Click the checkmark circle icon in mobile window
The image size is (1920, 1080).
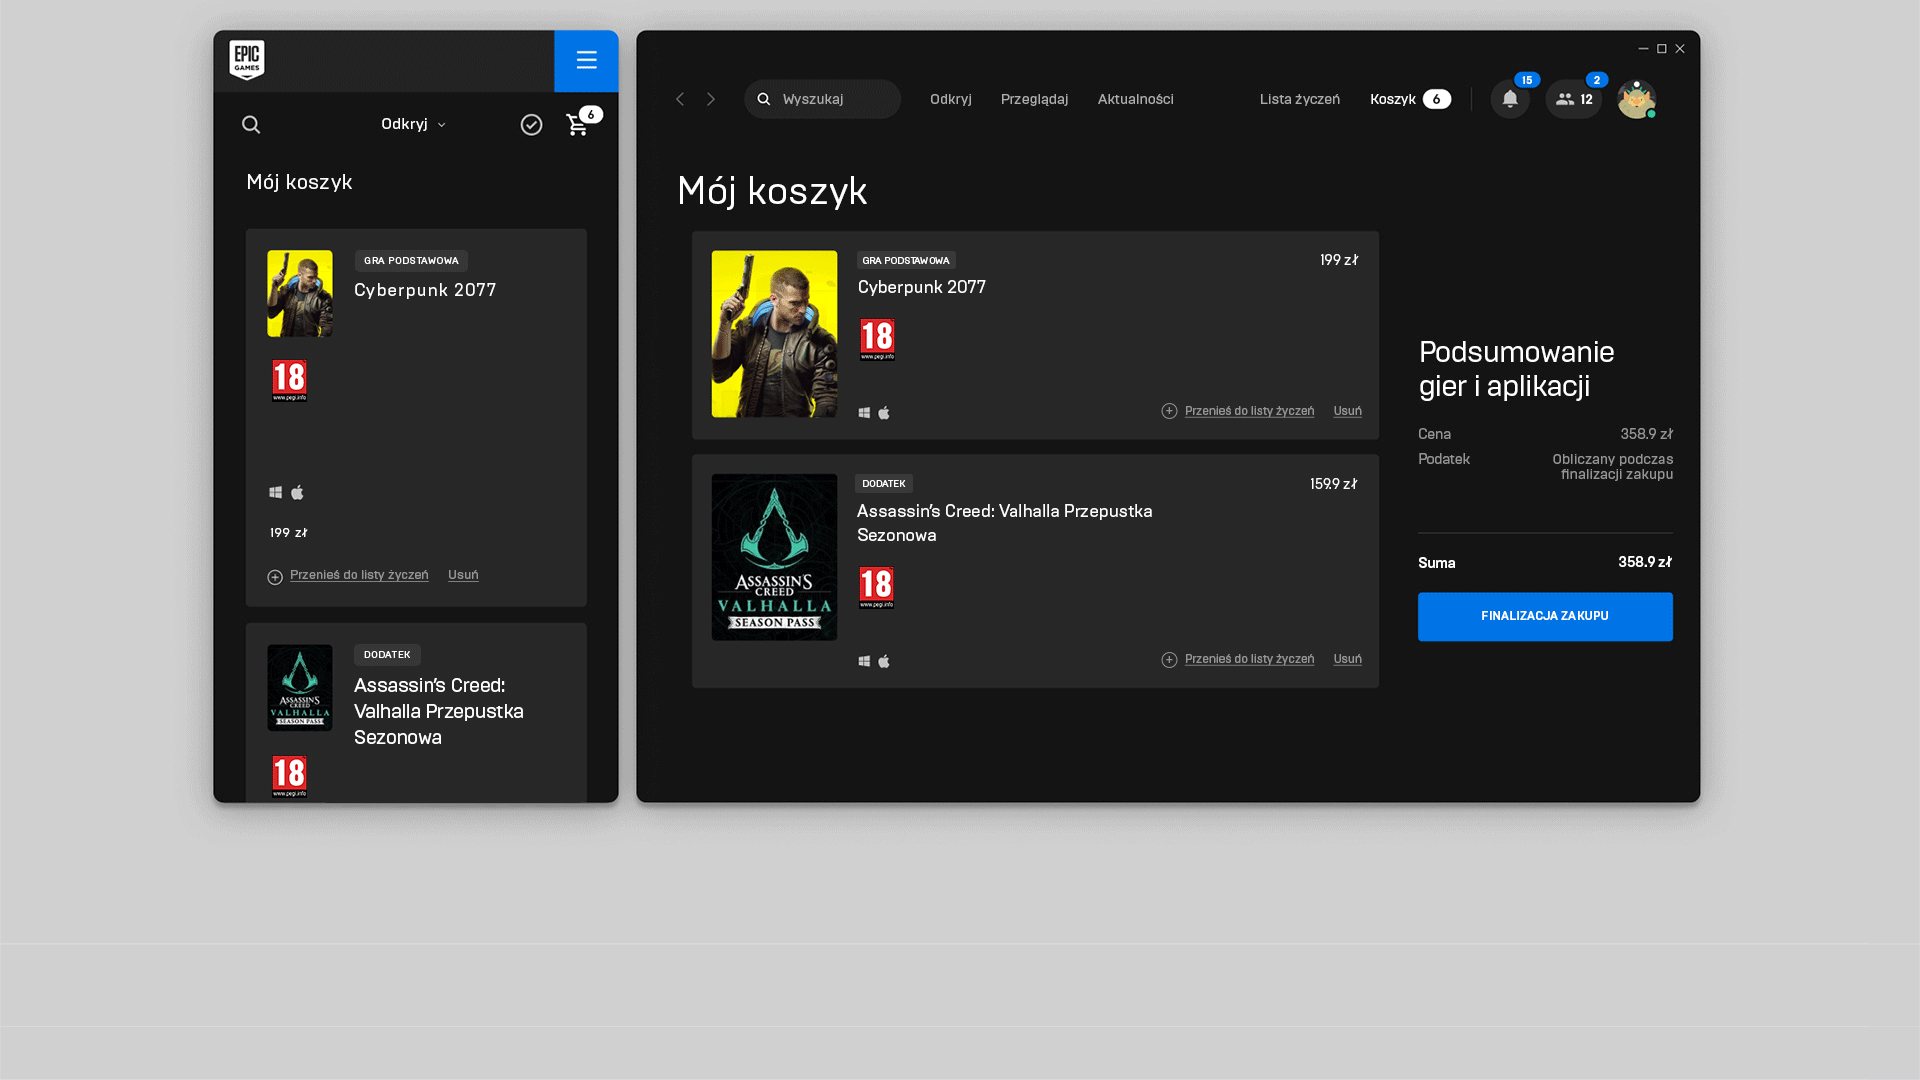(x=532, y=124)
